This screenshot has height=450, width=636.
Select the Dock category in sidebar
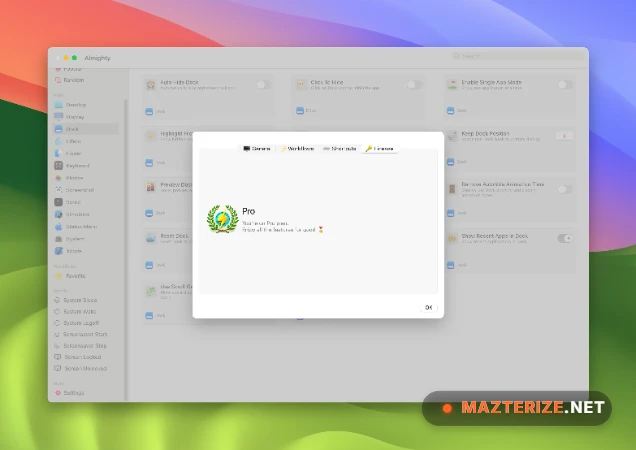click(86, 129)
